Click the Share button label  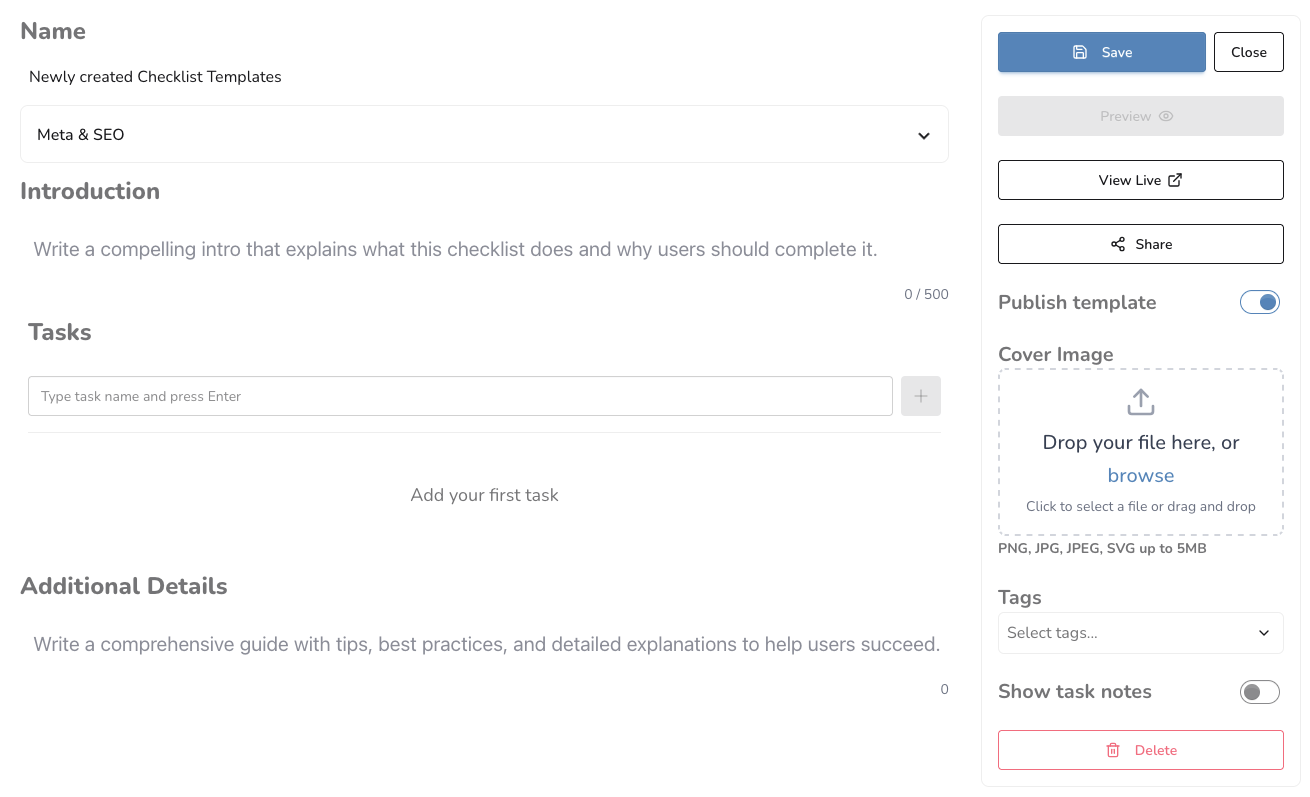pyautogui.click(x=1153, y=244)
